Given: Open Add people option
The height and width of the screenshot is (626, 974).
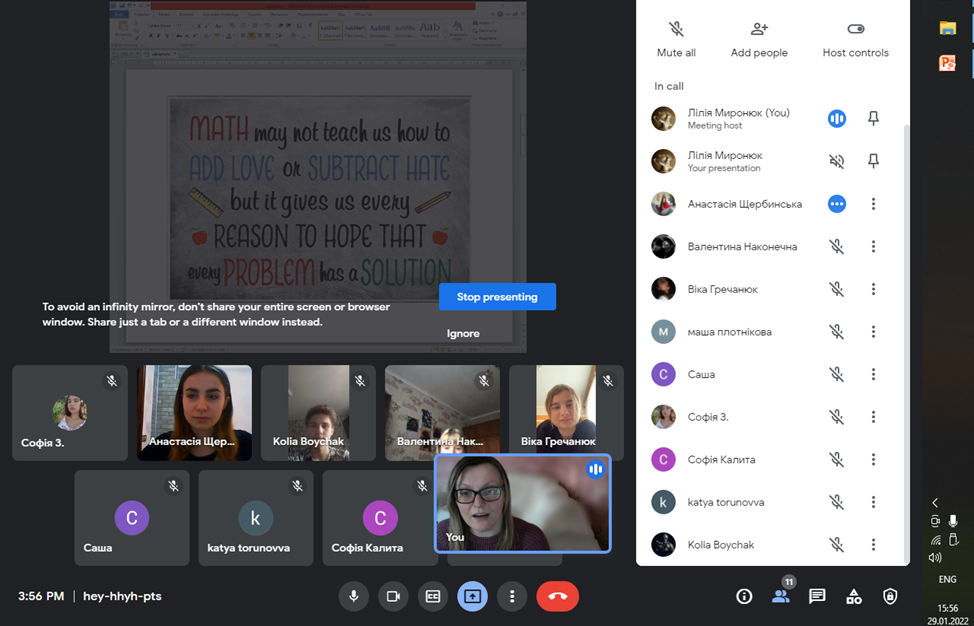Looking at the screenshot, I should 759,29.
